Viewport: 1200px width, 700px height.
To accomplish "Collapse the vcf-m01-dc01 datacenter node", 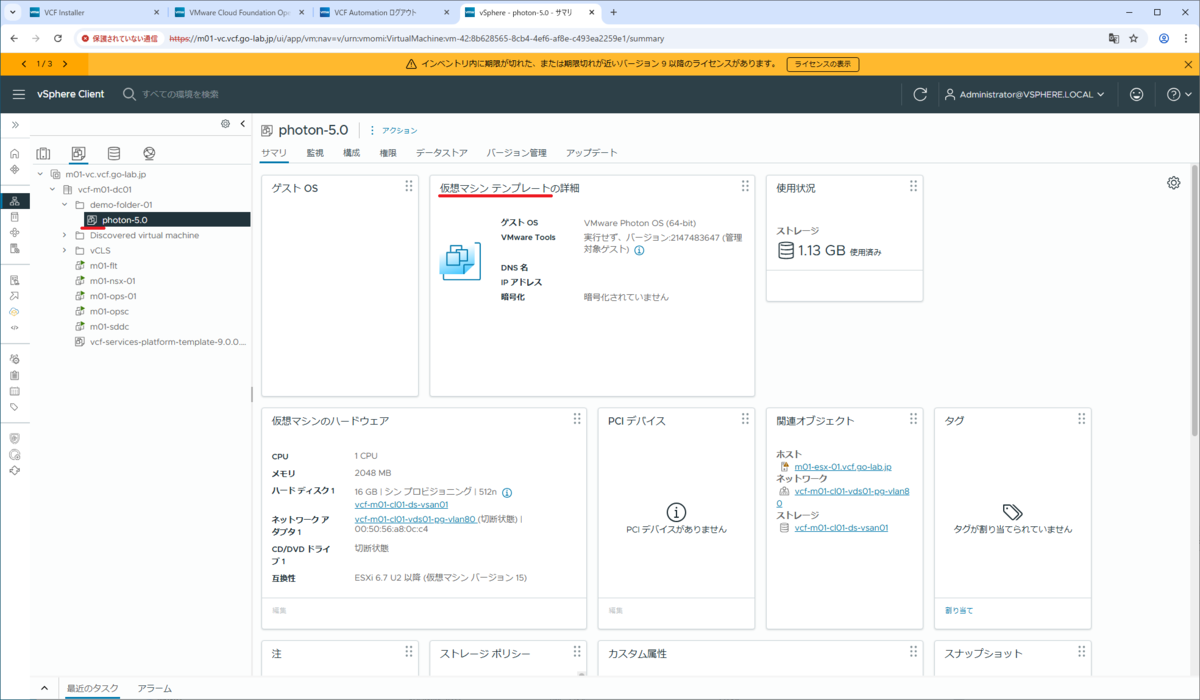I will (53, 189).
